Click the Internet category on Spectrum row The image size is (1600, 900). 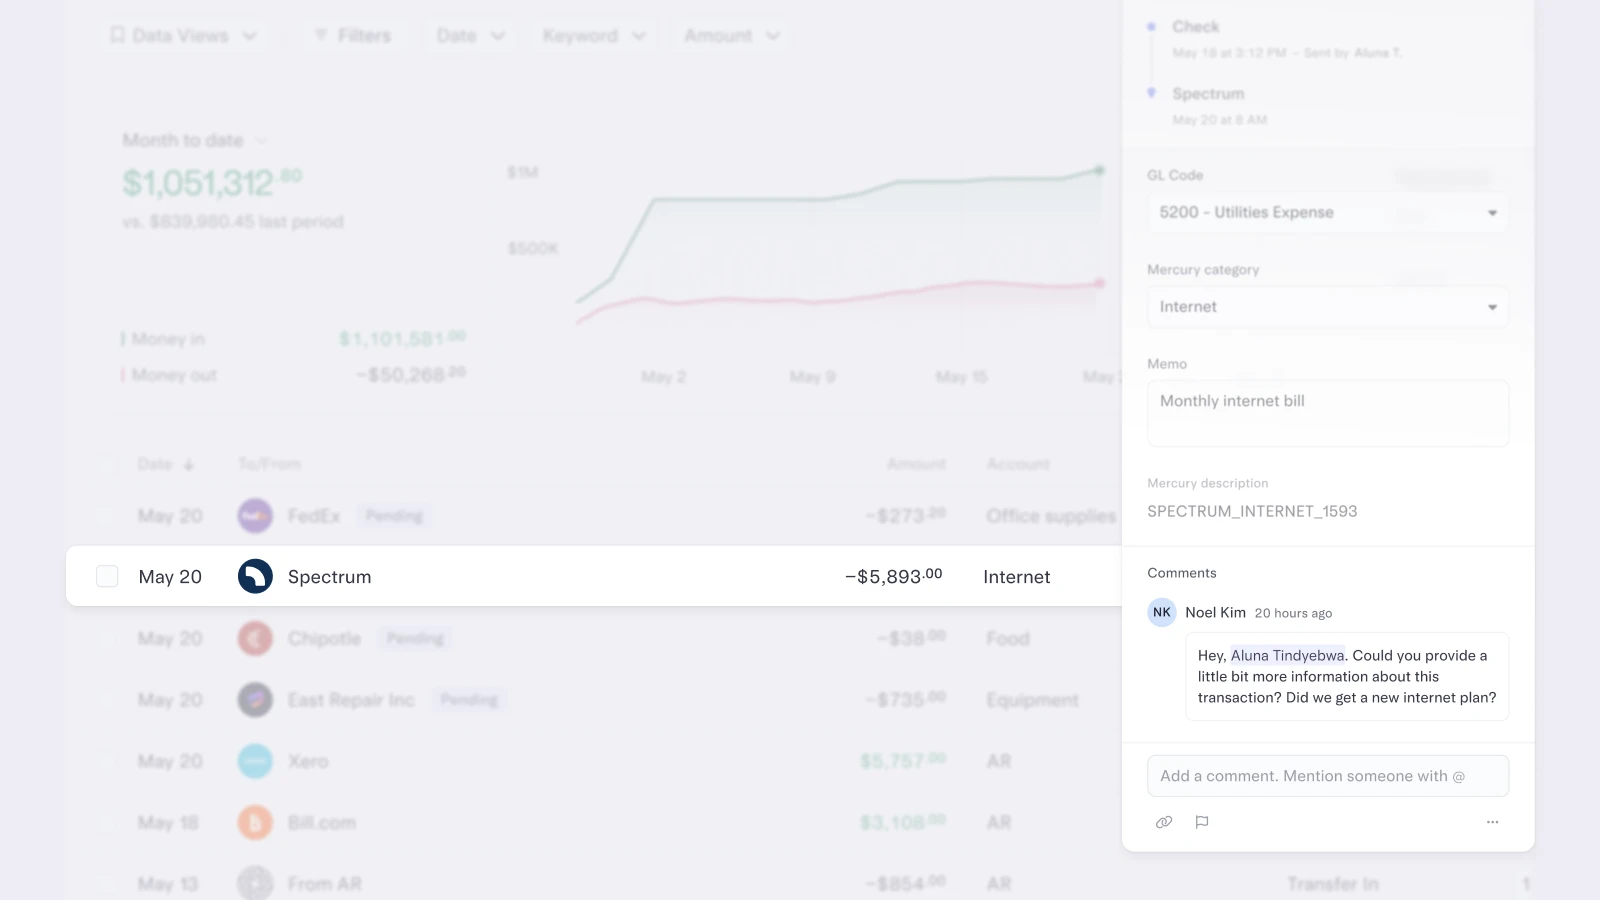point(1016,577)
